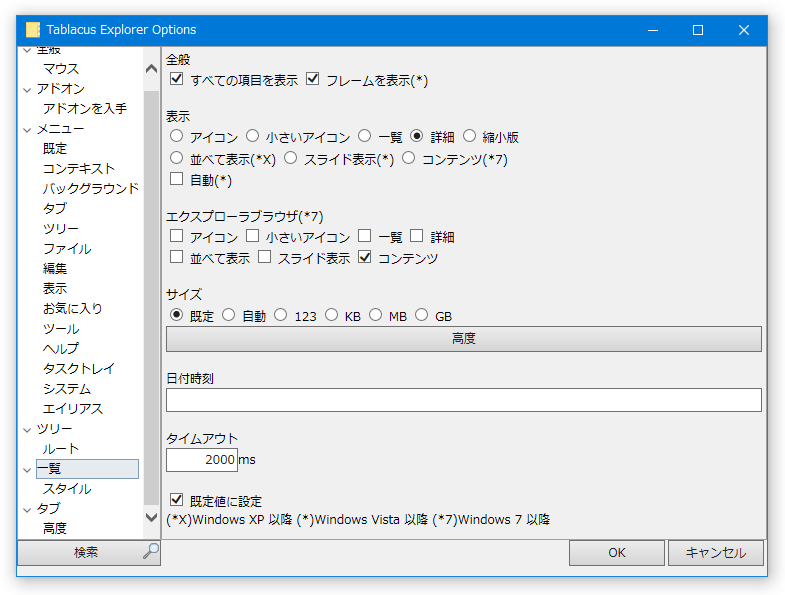
Task: Choose 並べて表示(*X) radio button
Action: click(176, 158)
